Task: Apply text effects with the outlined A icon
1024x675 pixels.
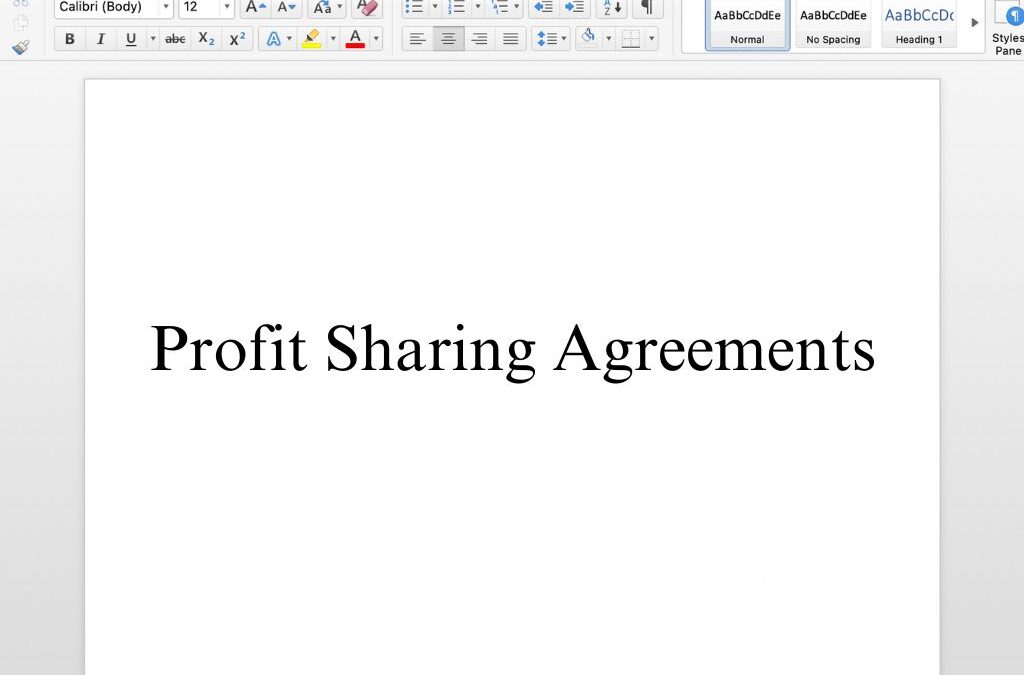Action: (274, 39)
